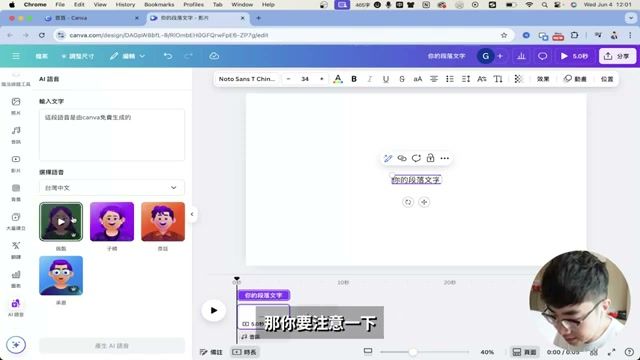Screen dimensions: 640x360
Task: Open the 動畫 animation panel
Action: coord(576,79)
